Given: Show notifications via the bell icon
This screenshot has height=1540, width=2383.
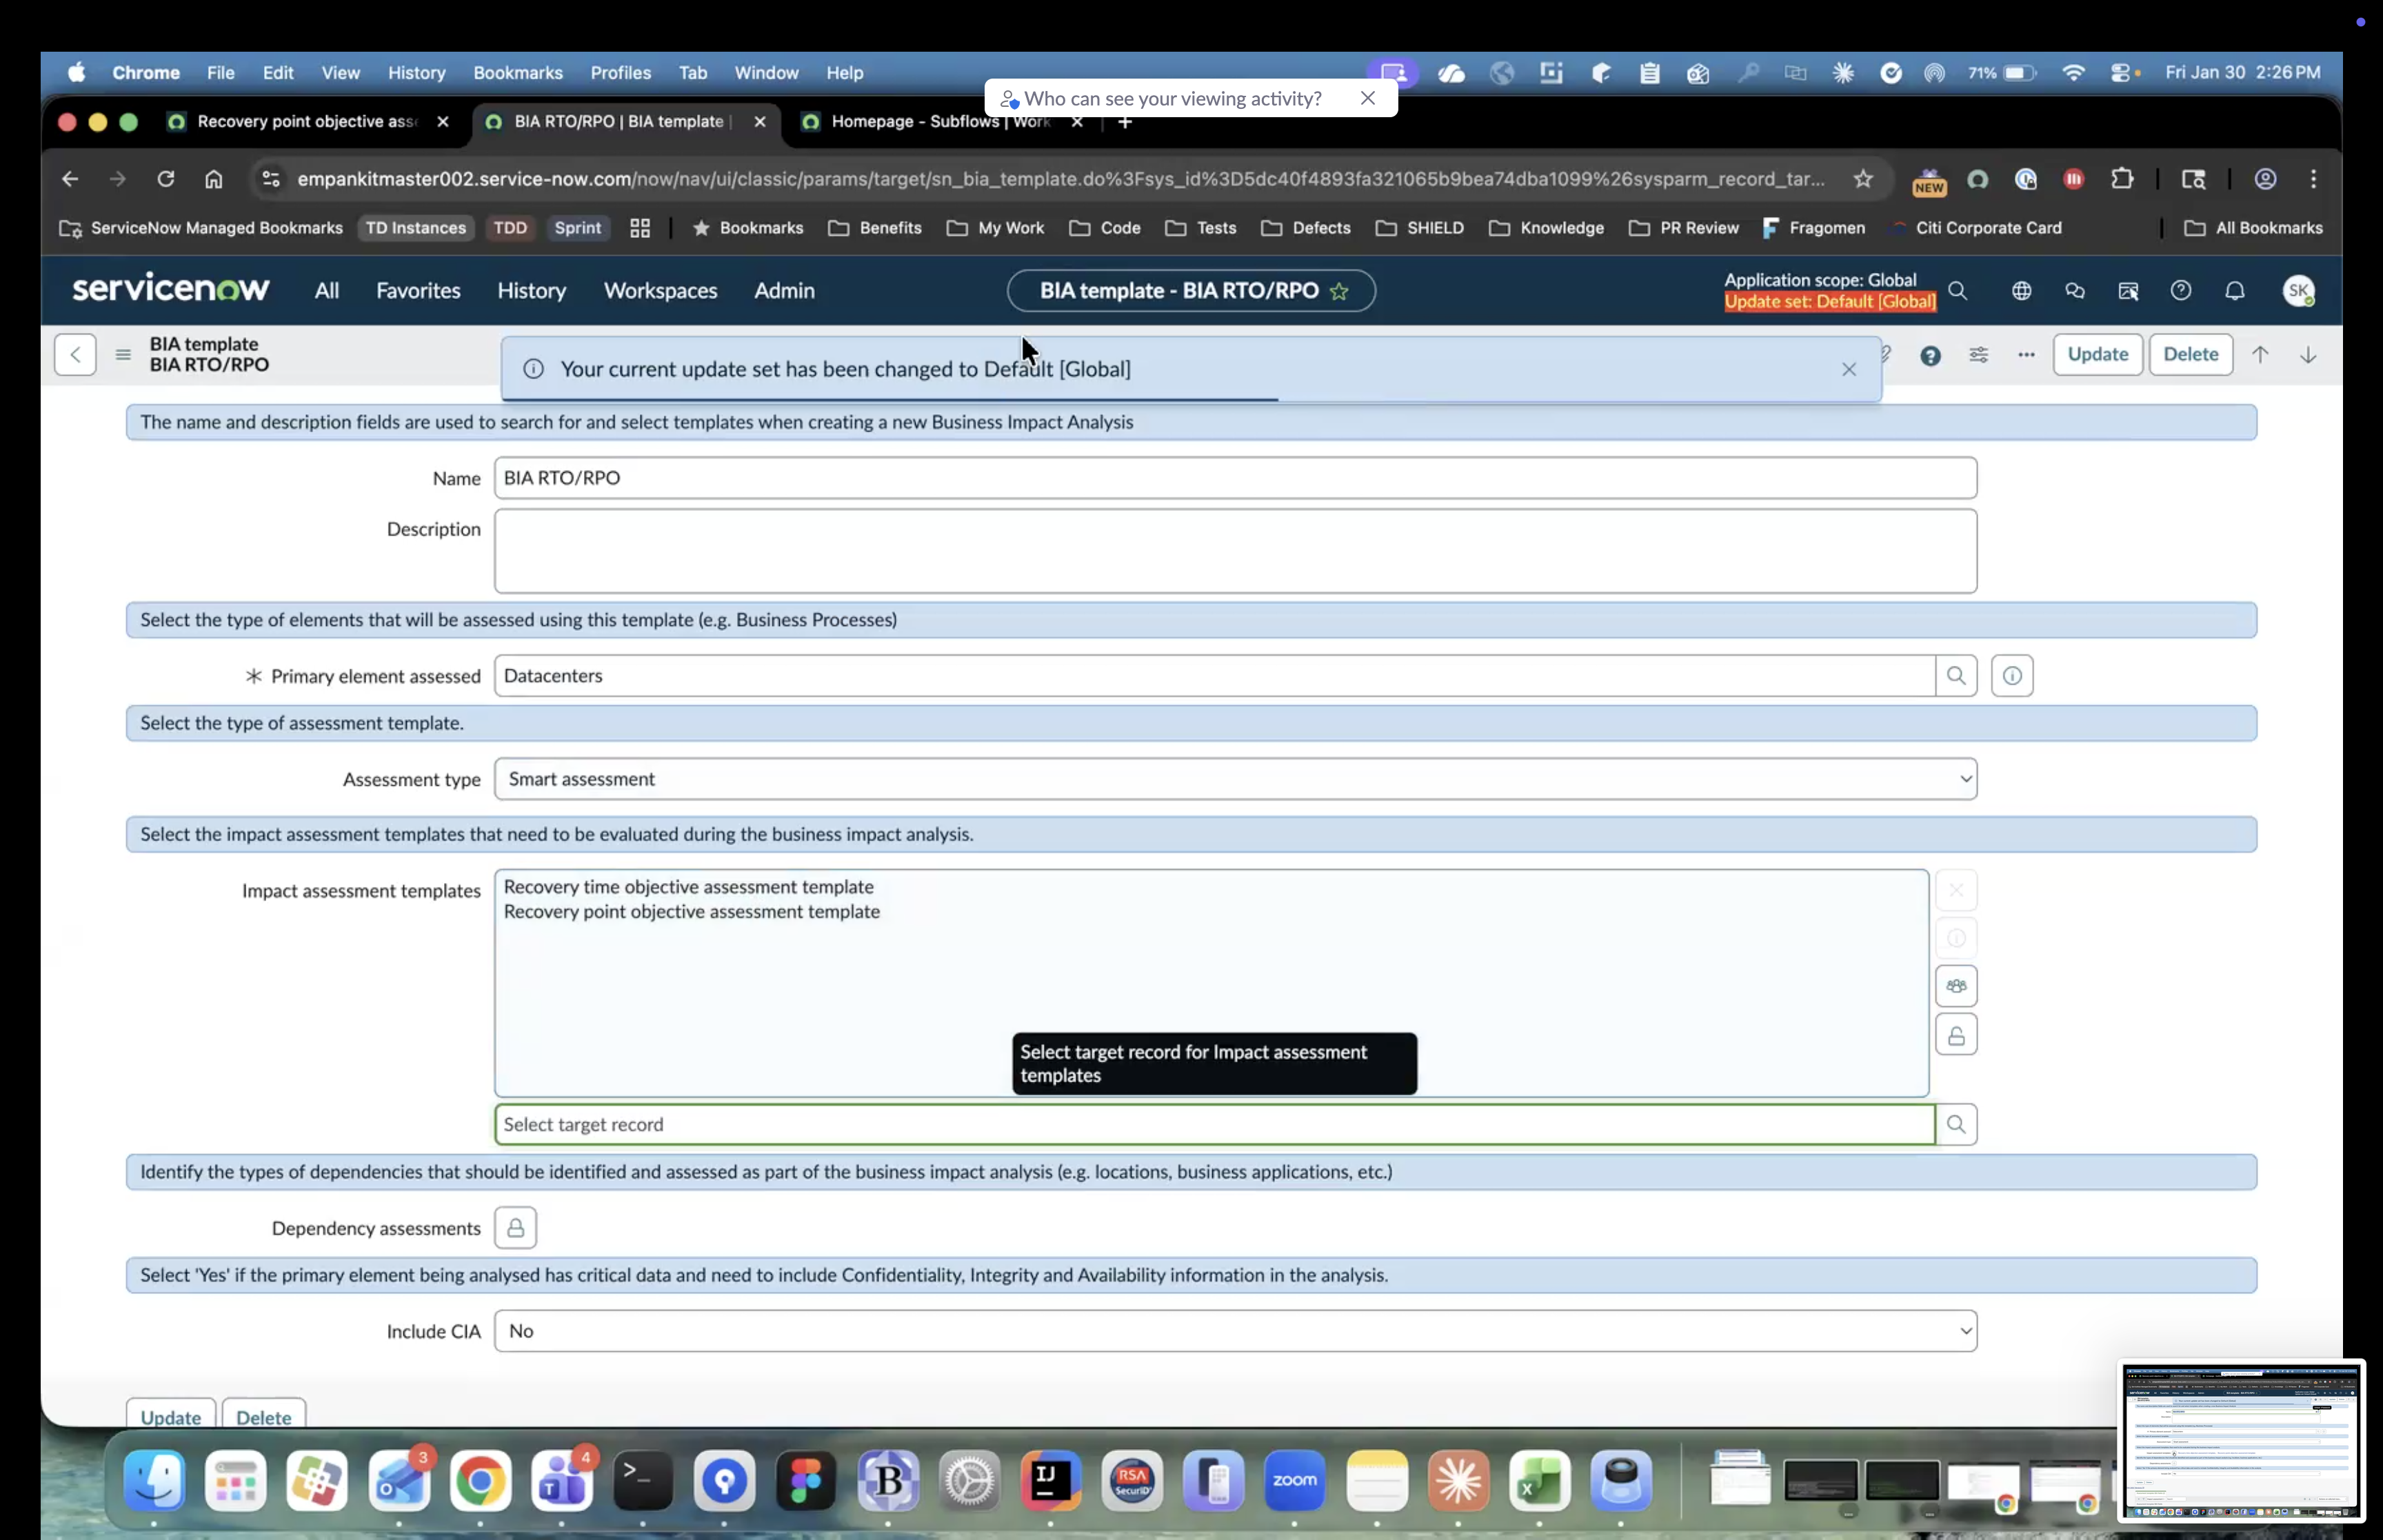Looking at the screenshot, I should point(2235,291).
